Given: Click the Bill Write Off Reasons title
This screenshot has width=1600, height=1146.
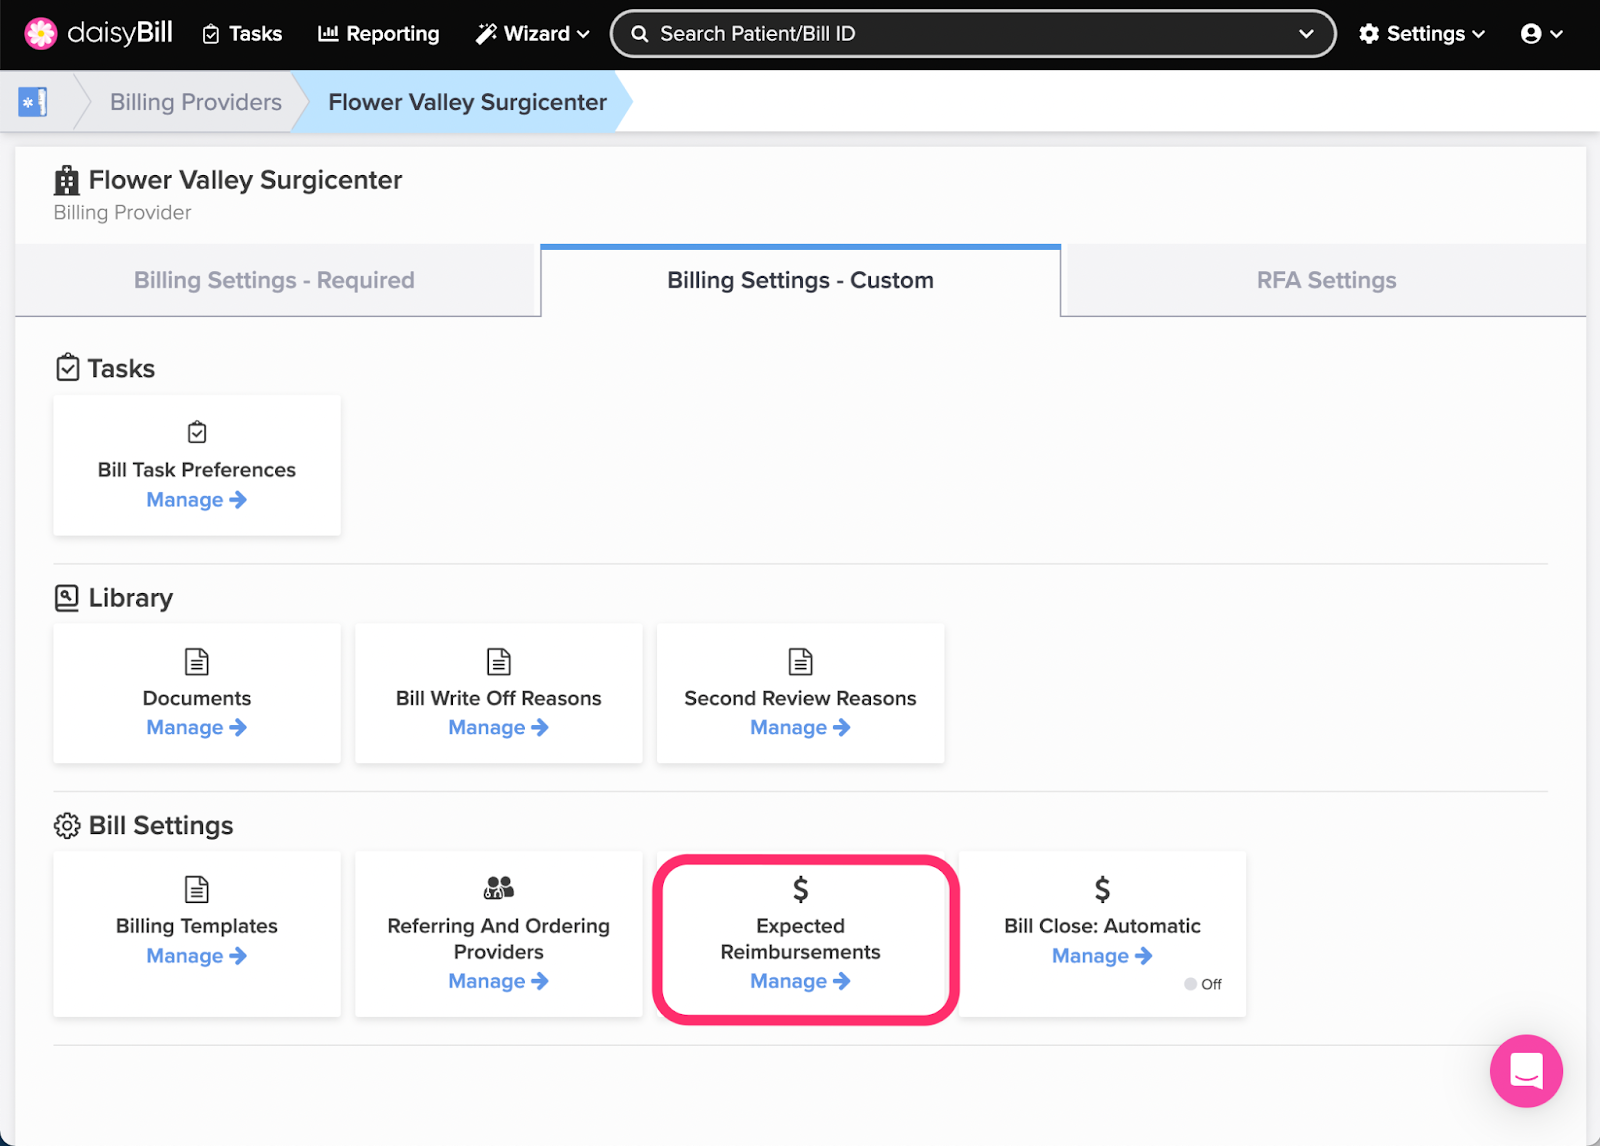Looking at the screenshot, I should click(x=499, y=698).
